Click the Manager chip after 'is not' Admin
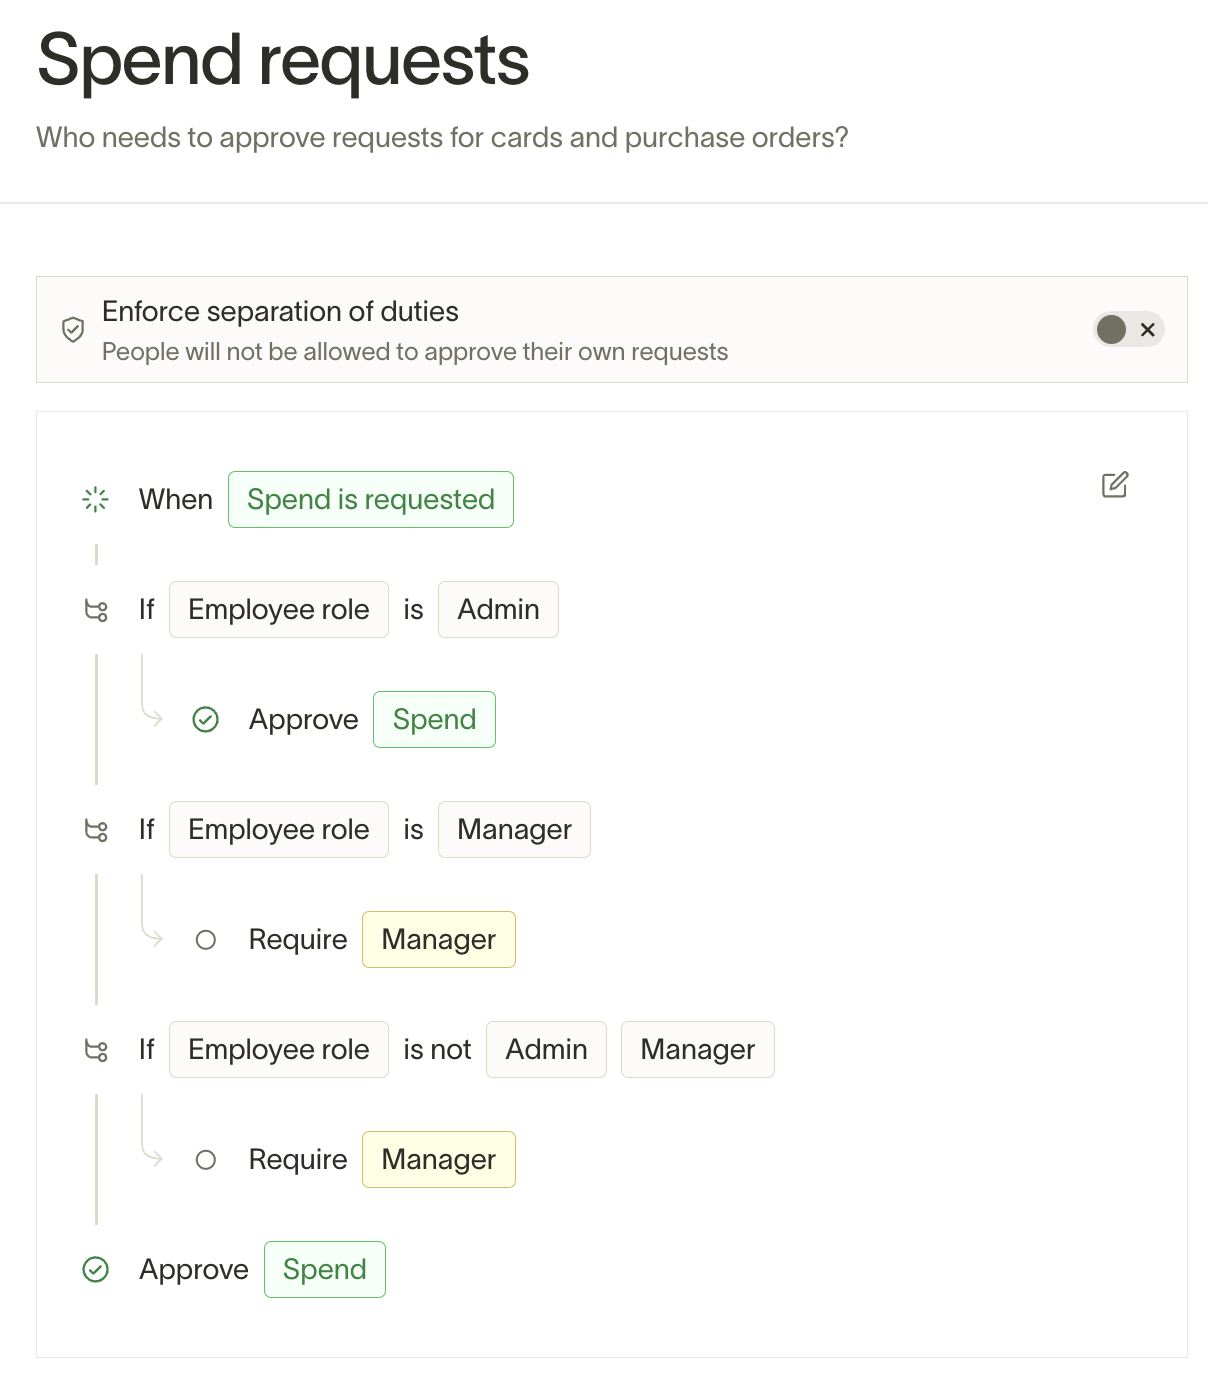The width and height of the screenshot is (1208, 1380). [x=698, y=1049]
